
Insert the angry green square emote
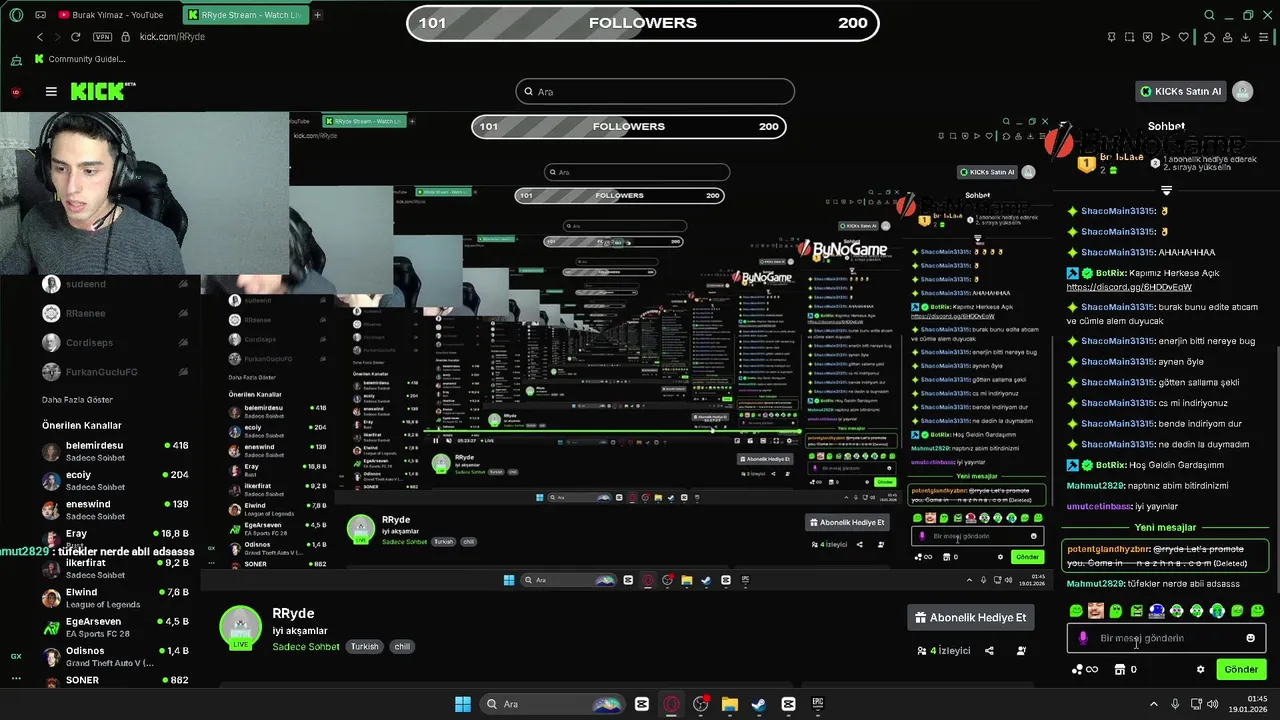point(1136,610)
